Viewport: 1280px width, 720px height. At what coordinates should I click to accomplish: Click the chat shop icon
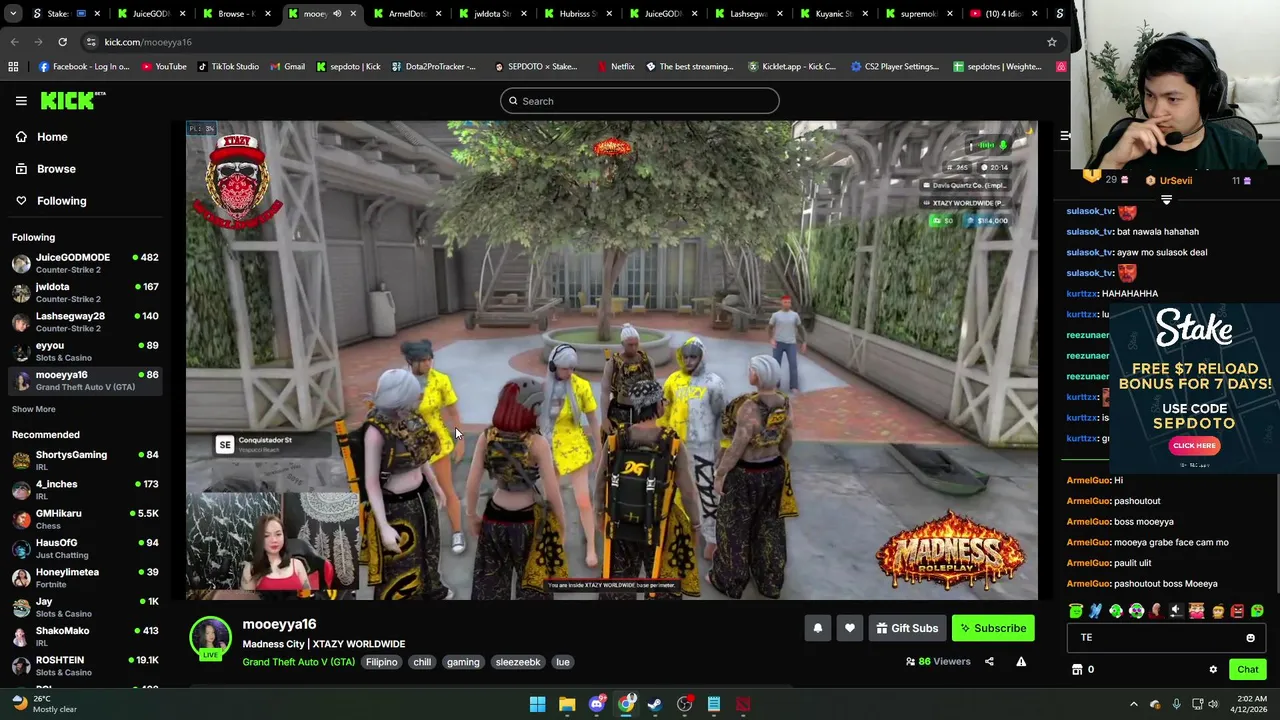tap(1077, 669)
